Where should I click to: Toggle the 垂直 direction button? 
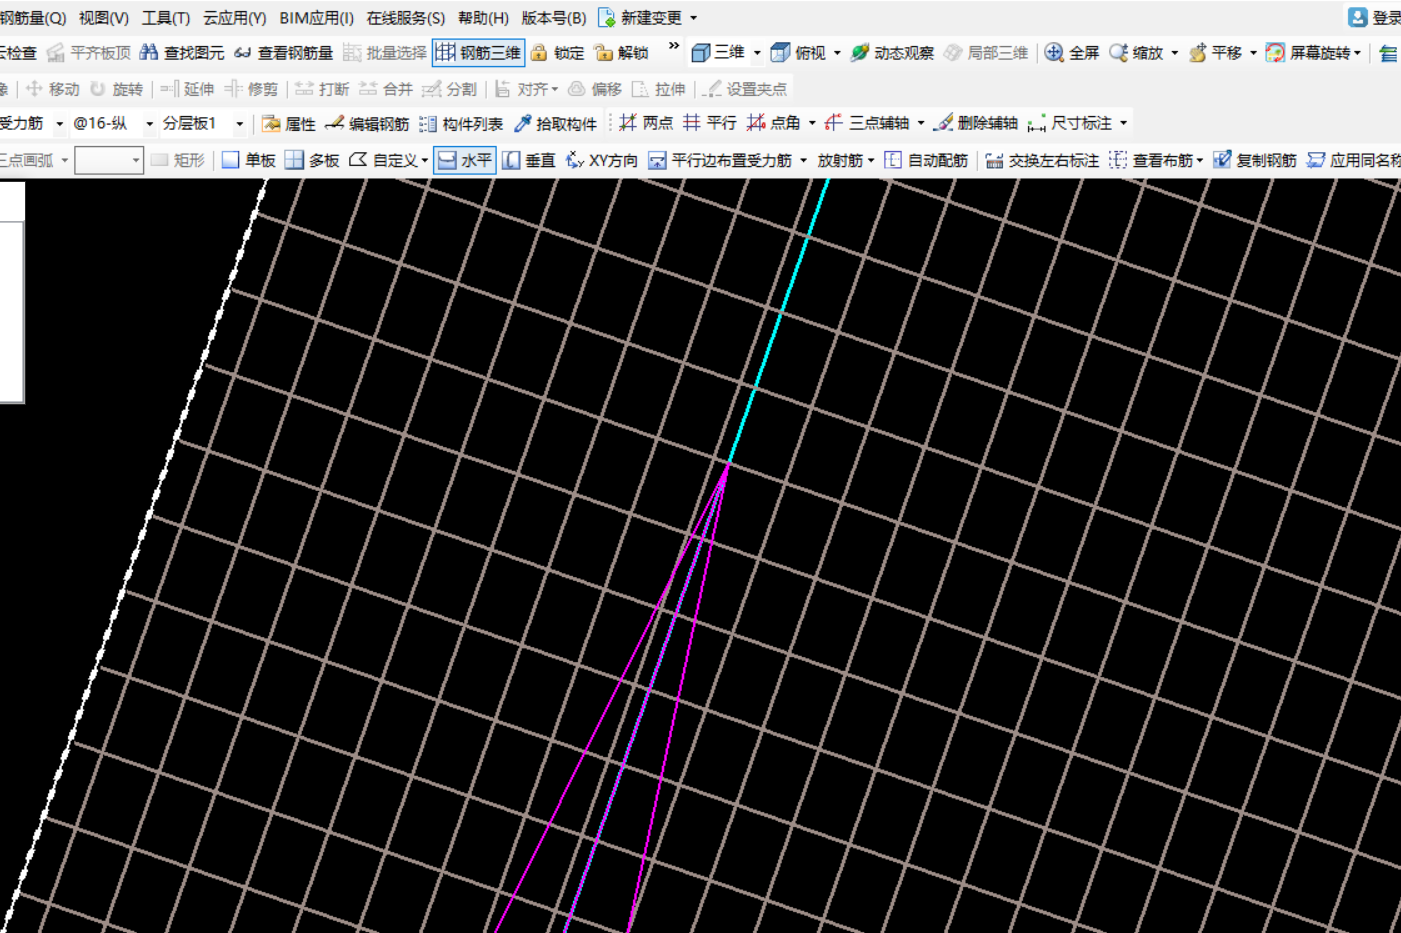tap(529, 160)
